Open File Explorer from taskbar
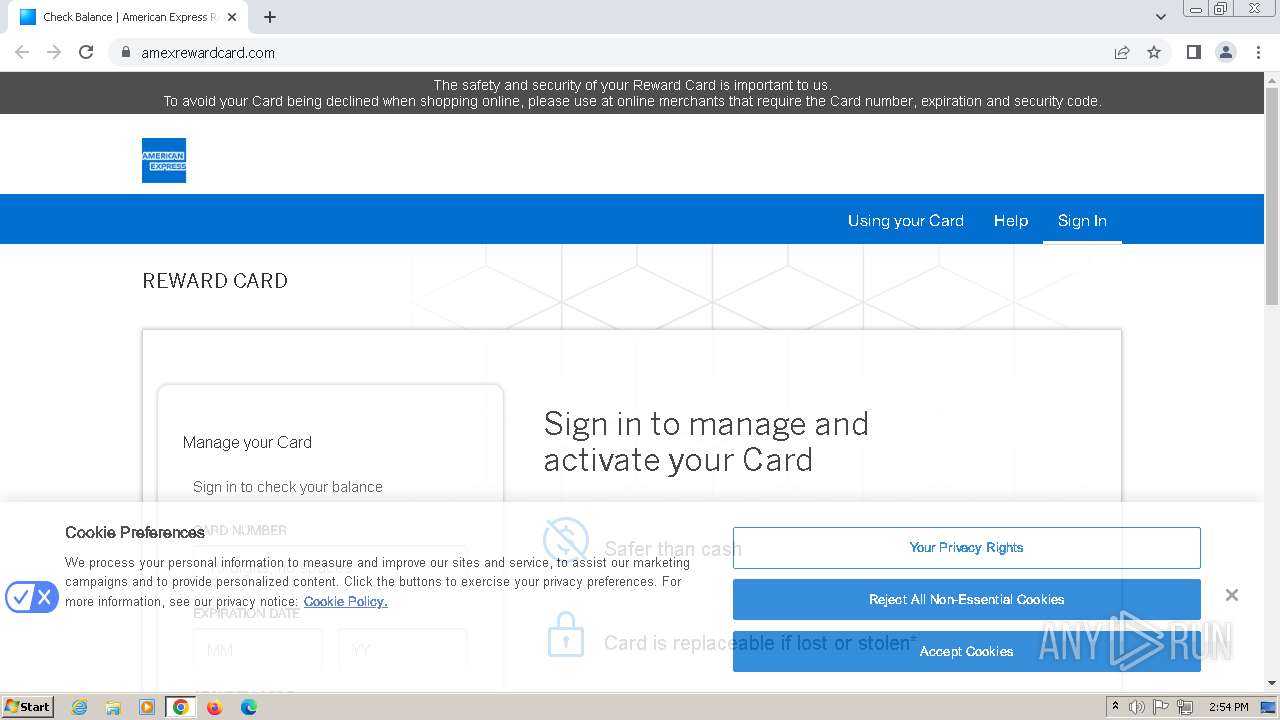The width and height of the screenshot is (1280, 720). [x=113, y=707]
